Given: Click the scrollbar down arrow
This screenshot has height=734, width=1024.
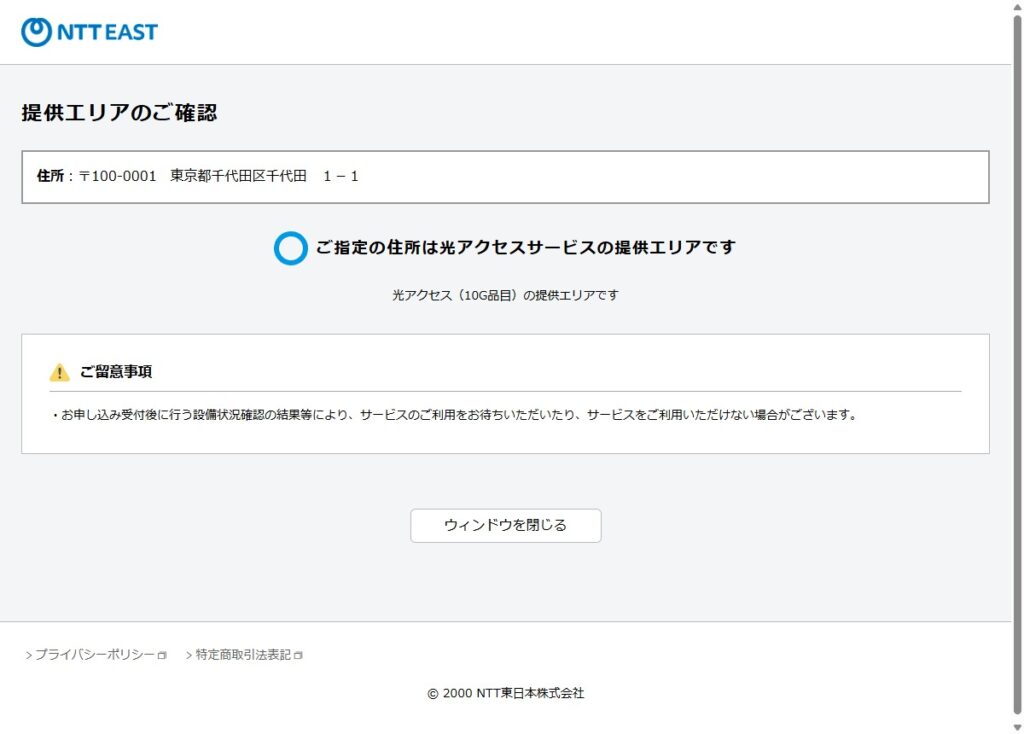Looking at the screenshot, I should tap(1017, 727).
